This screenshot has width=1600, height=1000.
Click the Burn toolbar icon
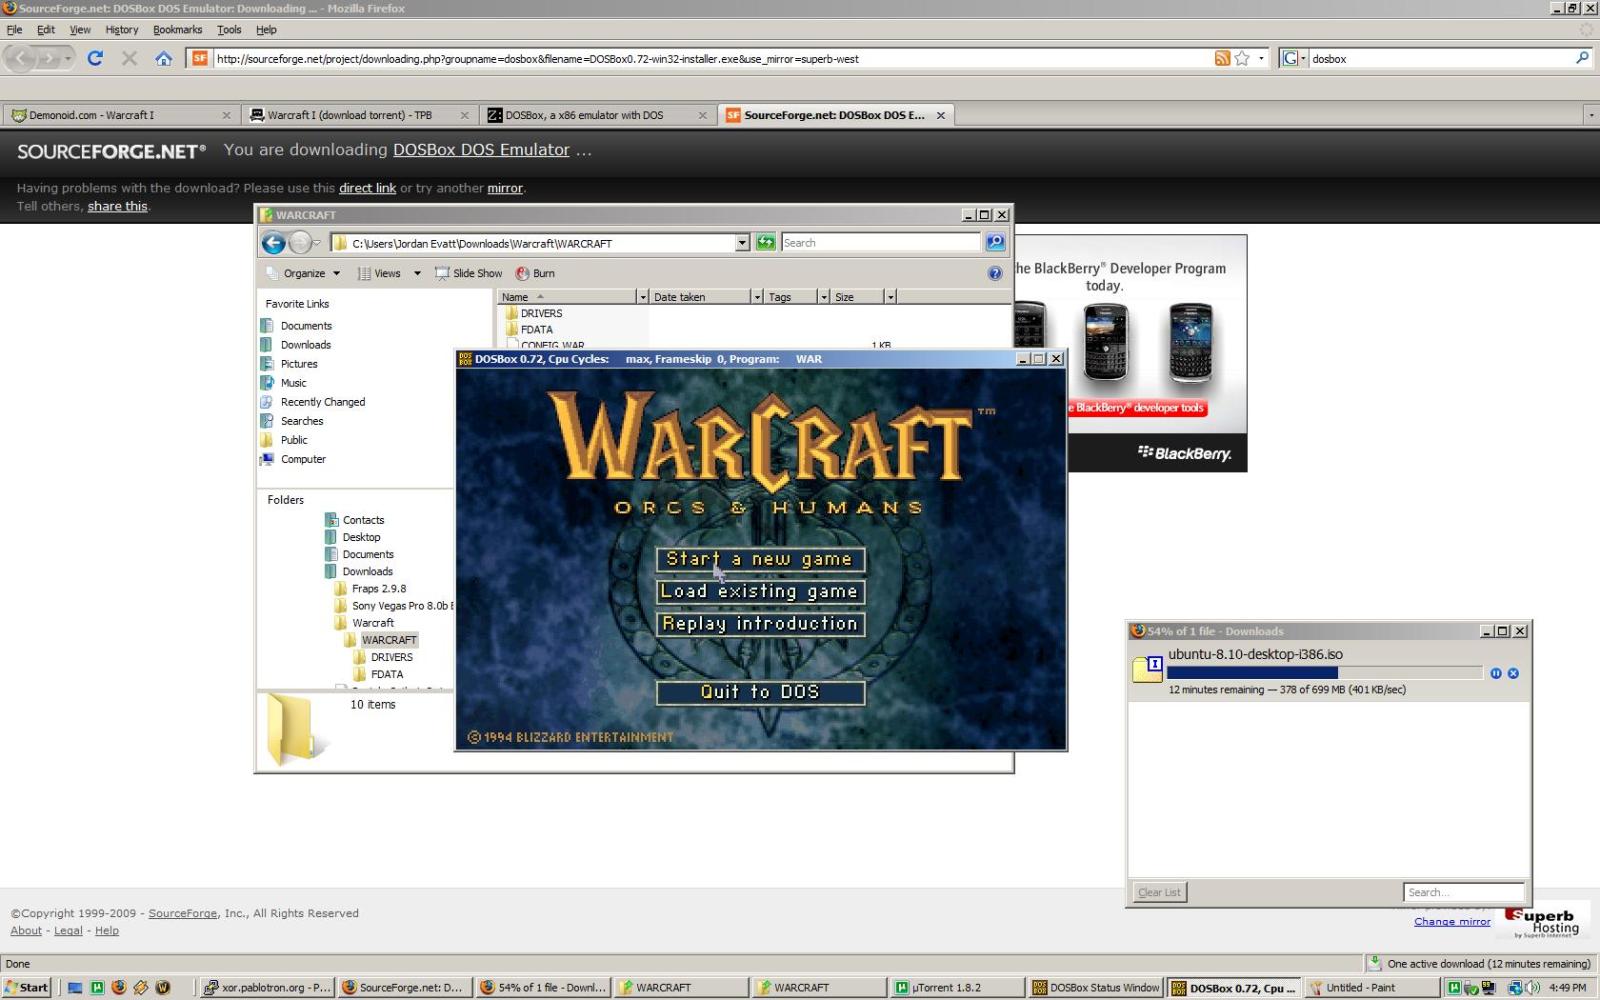click(x=535, y=273)
